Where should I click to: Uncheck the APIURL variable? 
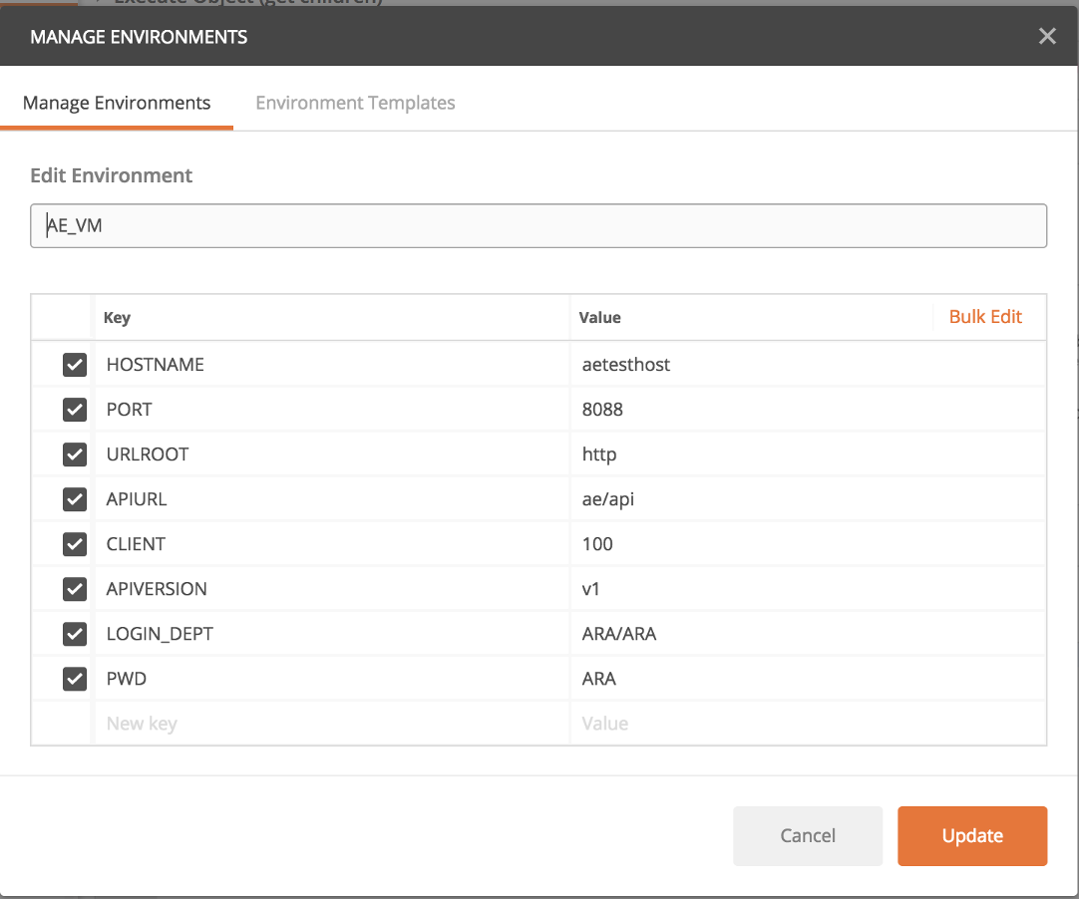pyautogui.click(x=74, y=499)
